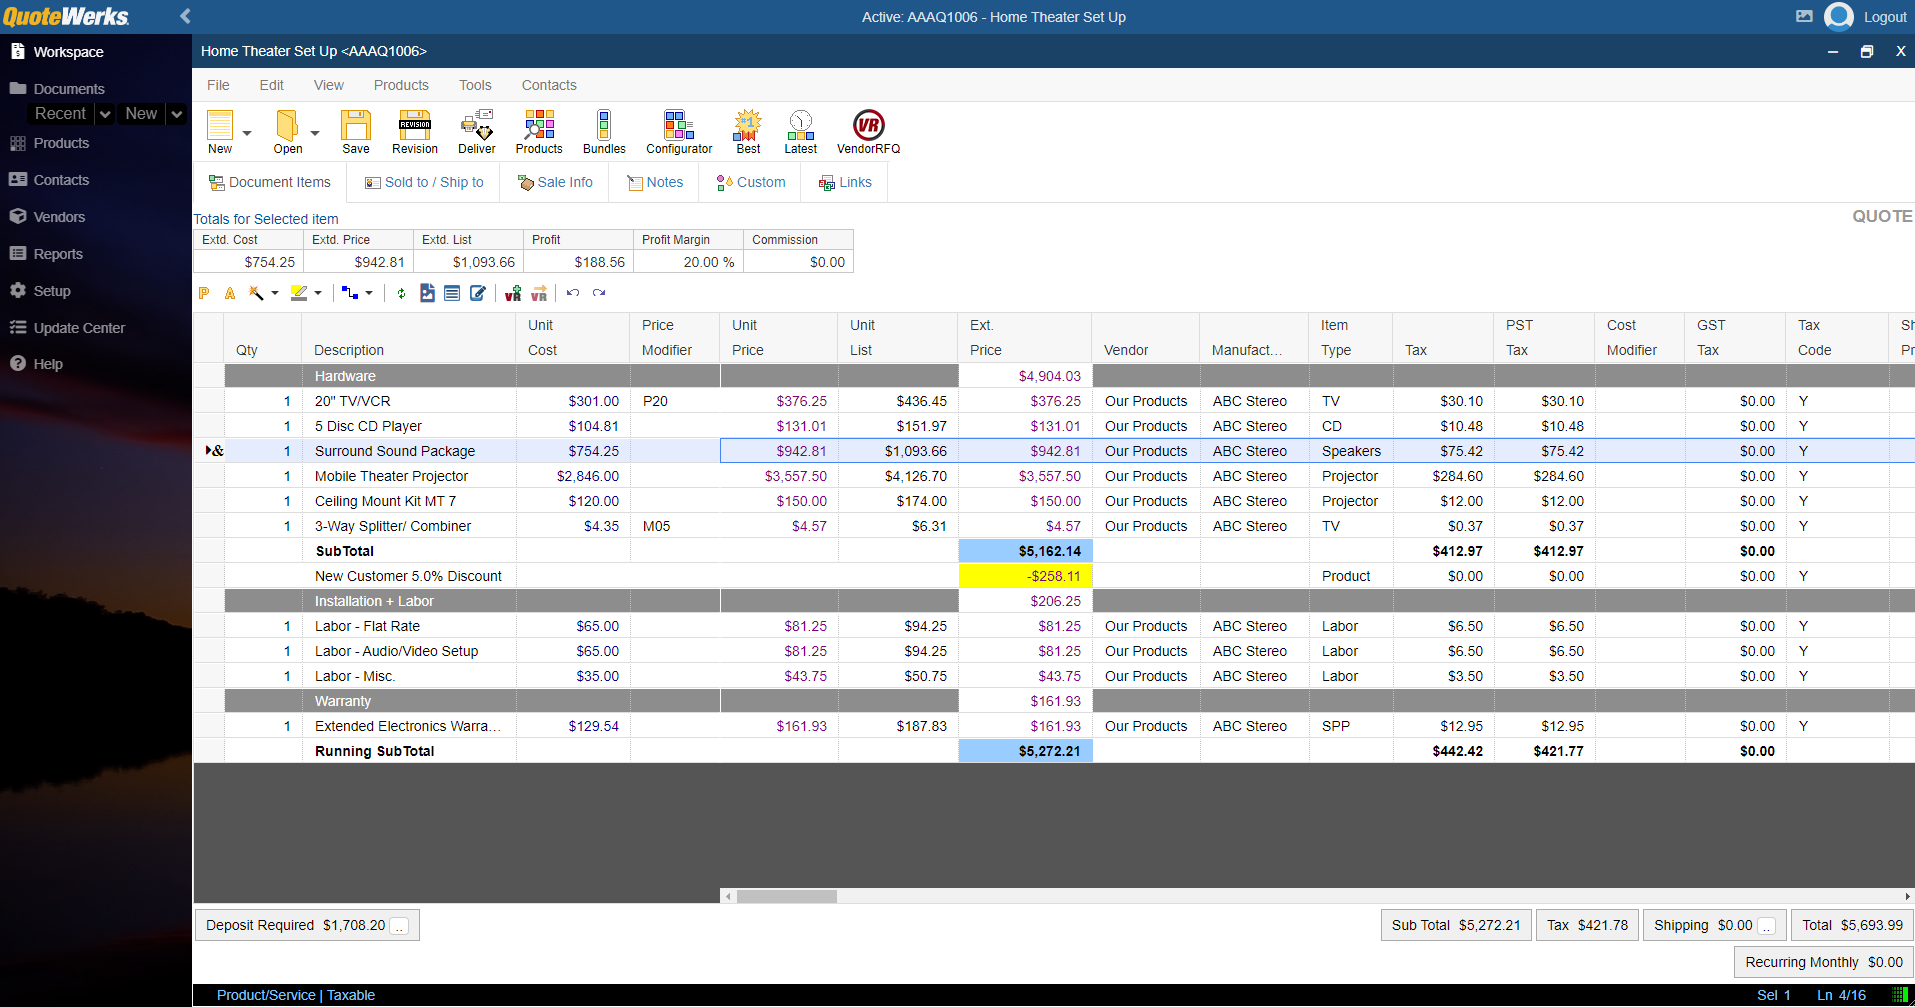This screenshot has height=1007, width=1915.
Task: Open the Configurator tool
Action: click(678, 131)
